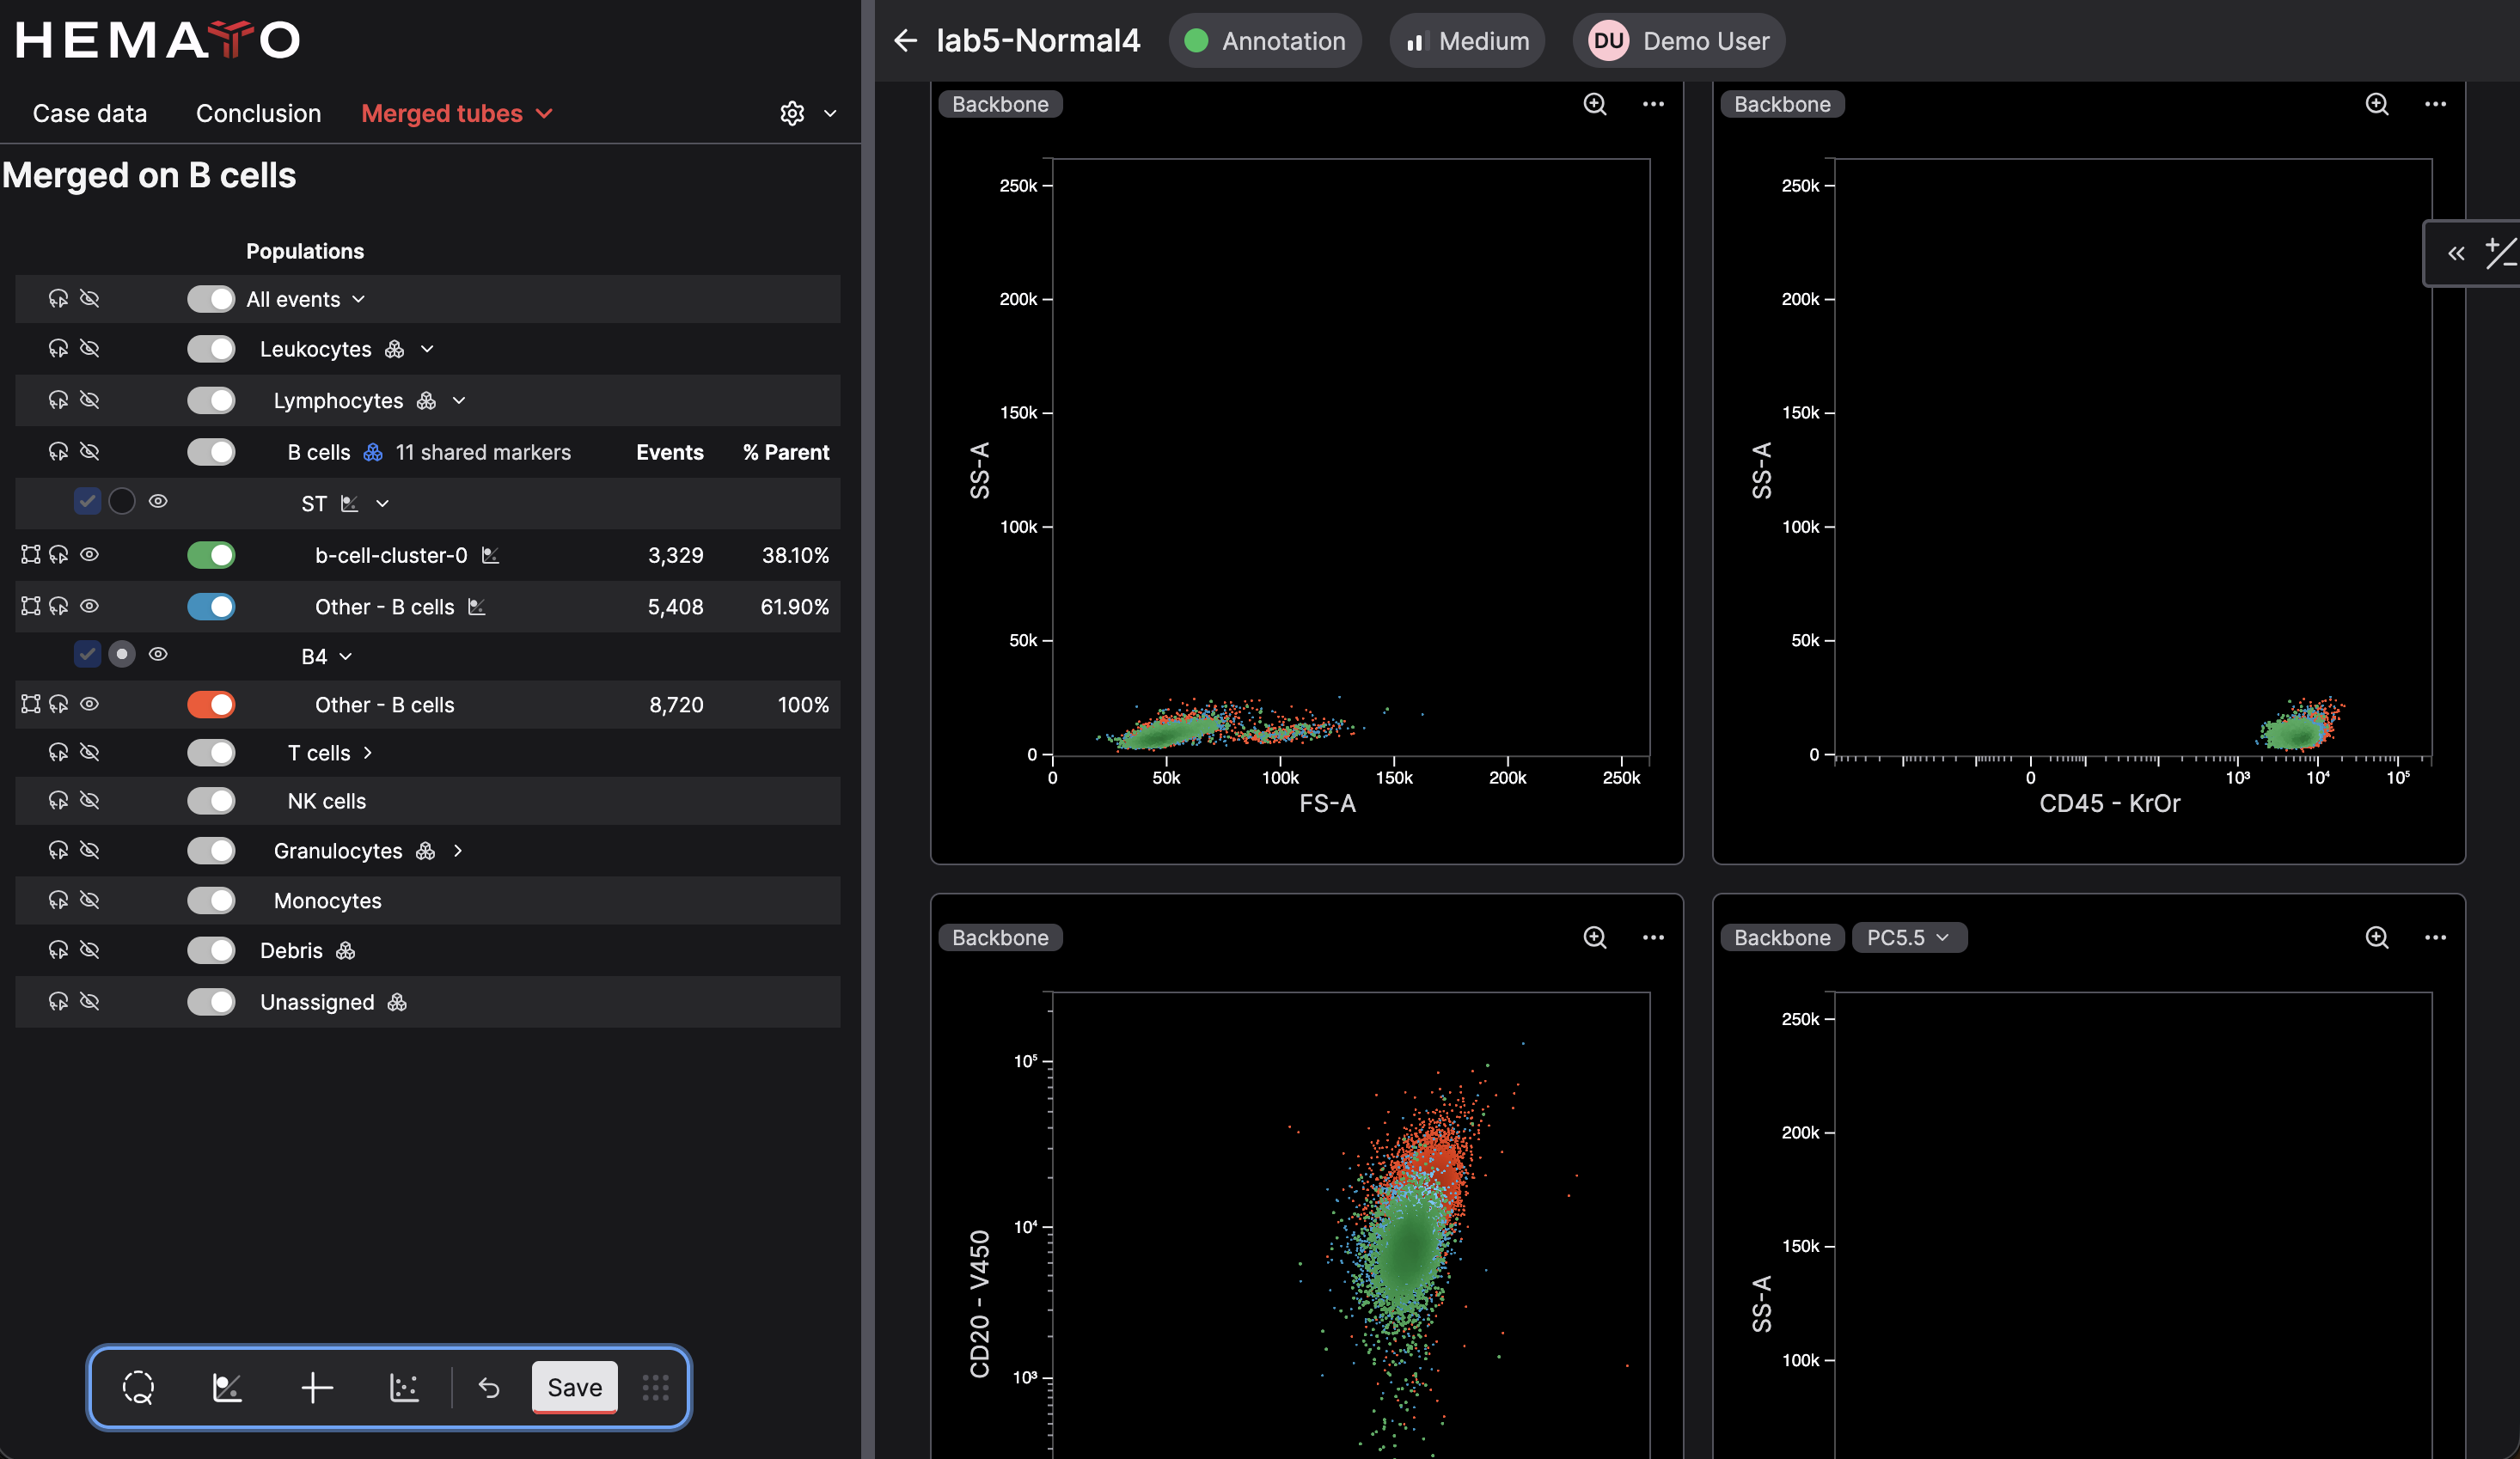Image resolution: width=2520 pixels, height=1459 pixels.
Task: Collapse the All events chevron
Action: pyautogui.click(x=359, y=299)
